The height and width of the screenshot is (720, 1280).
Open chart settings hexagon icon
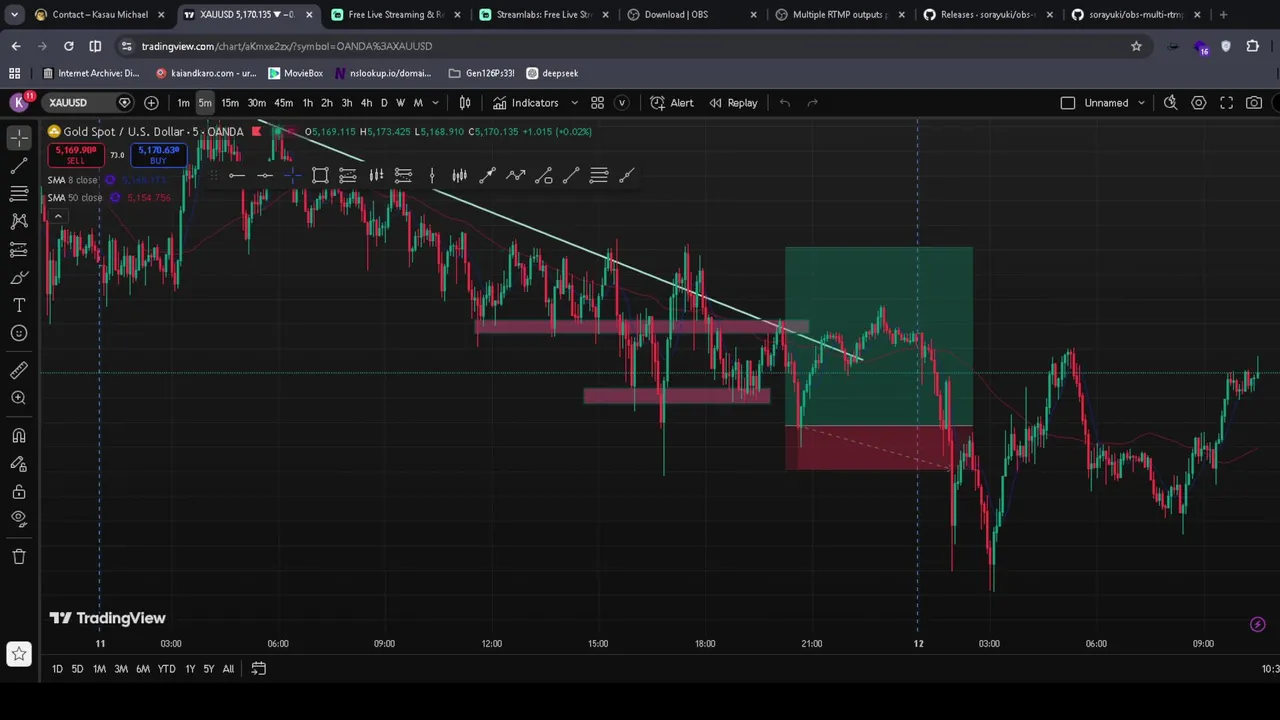tap(1198, 103)
